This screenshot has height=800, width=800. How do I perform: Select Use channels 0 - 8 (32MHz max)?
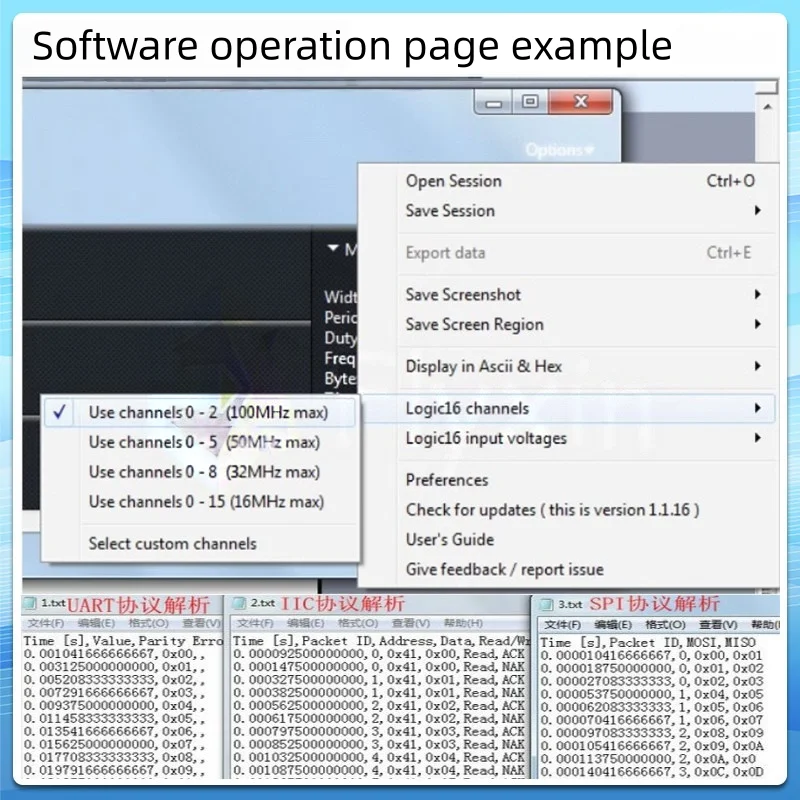pos(200,472)
